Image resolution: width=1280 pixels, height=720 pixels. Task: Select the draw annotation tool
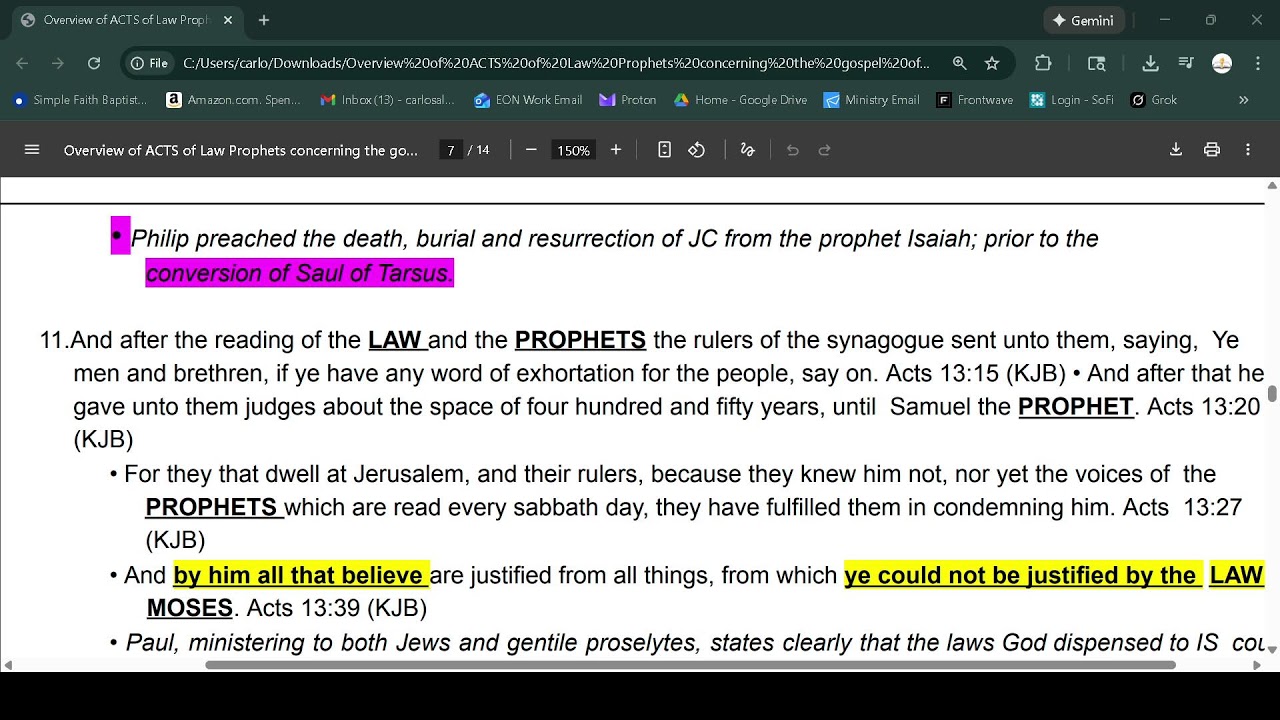pyautogui.click(x=747, y=150)
